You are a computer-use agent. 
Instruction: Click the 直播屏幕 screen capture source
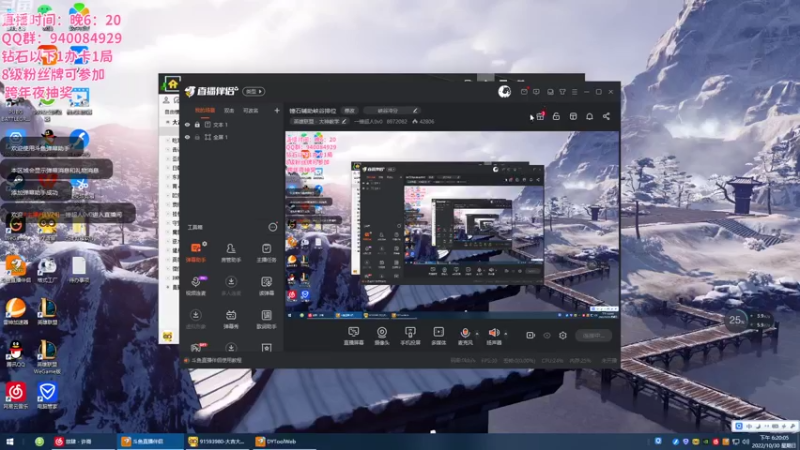[x=353, y=336]
